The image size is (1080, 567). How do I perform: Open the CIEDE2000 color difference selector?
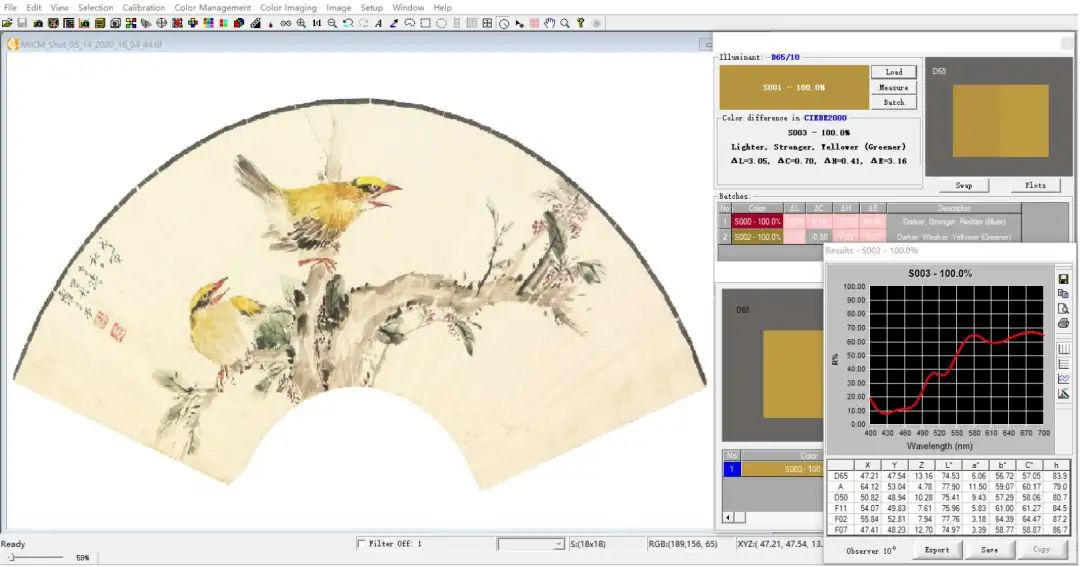(x=824, y=118)
